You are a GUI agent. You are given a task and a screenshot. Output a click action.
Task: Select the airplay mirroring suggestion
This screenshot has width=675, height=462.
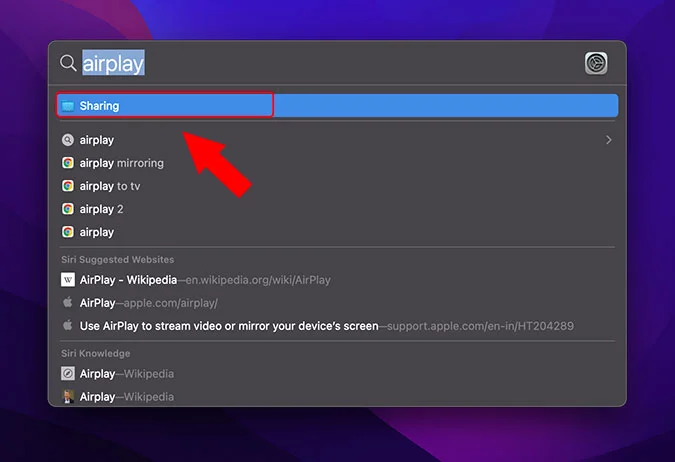pos(121,163)
